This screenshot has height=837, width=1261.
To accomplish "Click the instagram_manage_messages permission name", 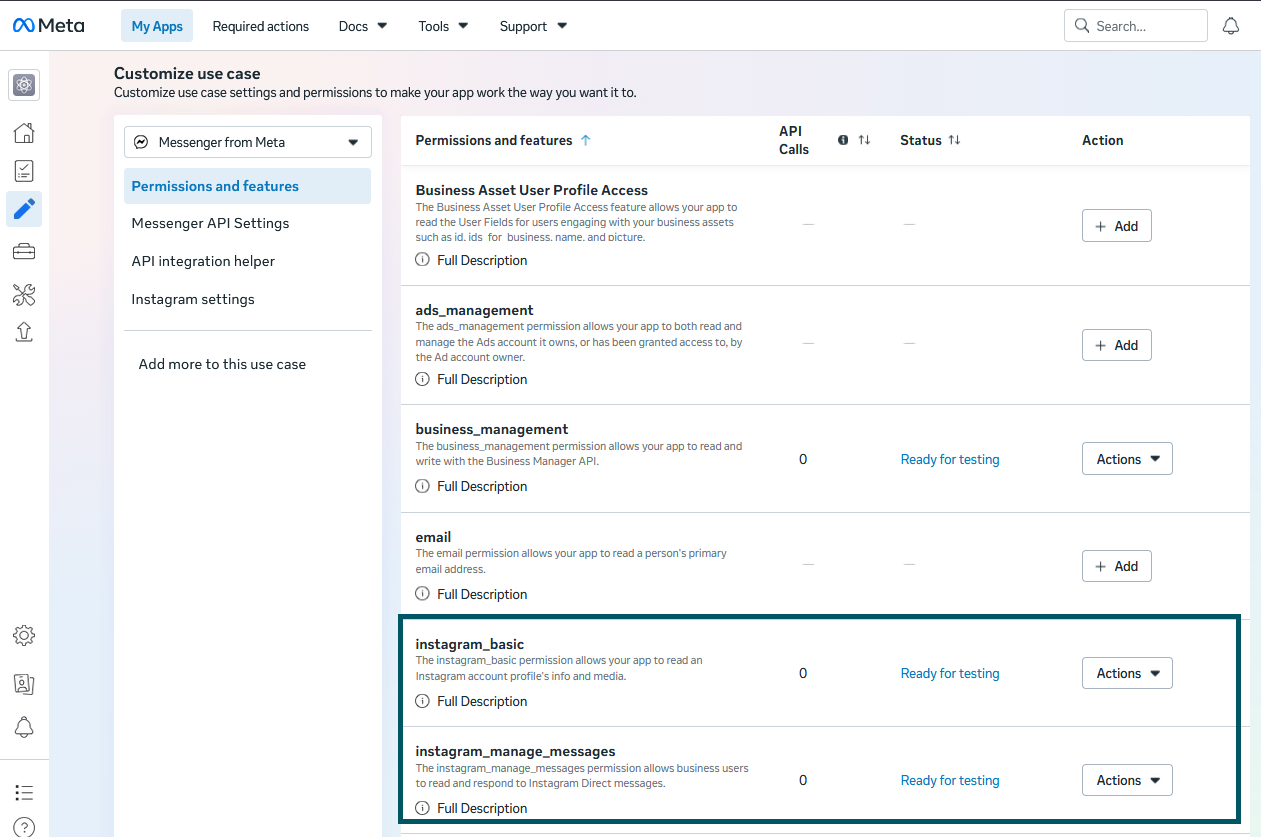I will pos(515,751).
